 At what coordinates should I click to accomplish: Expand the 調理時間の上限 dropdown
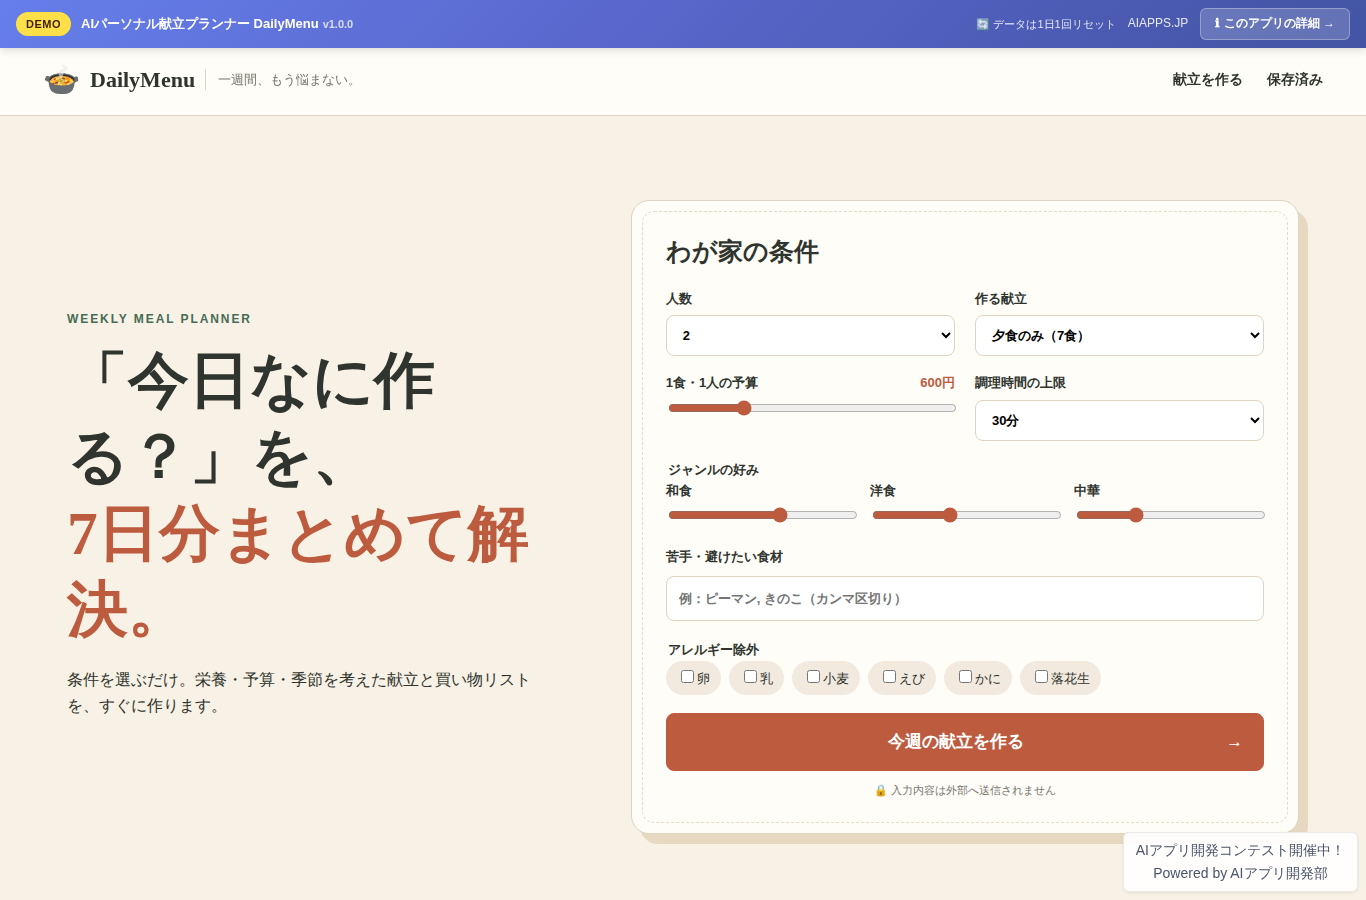(x=1119, y=421)
